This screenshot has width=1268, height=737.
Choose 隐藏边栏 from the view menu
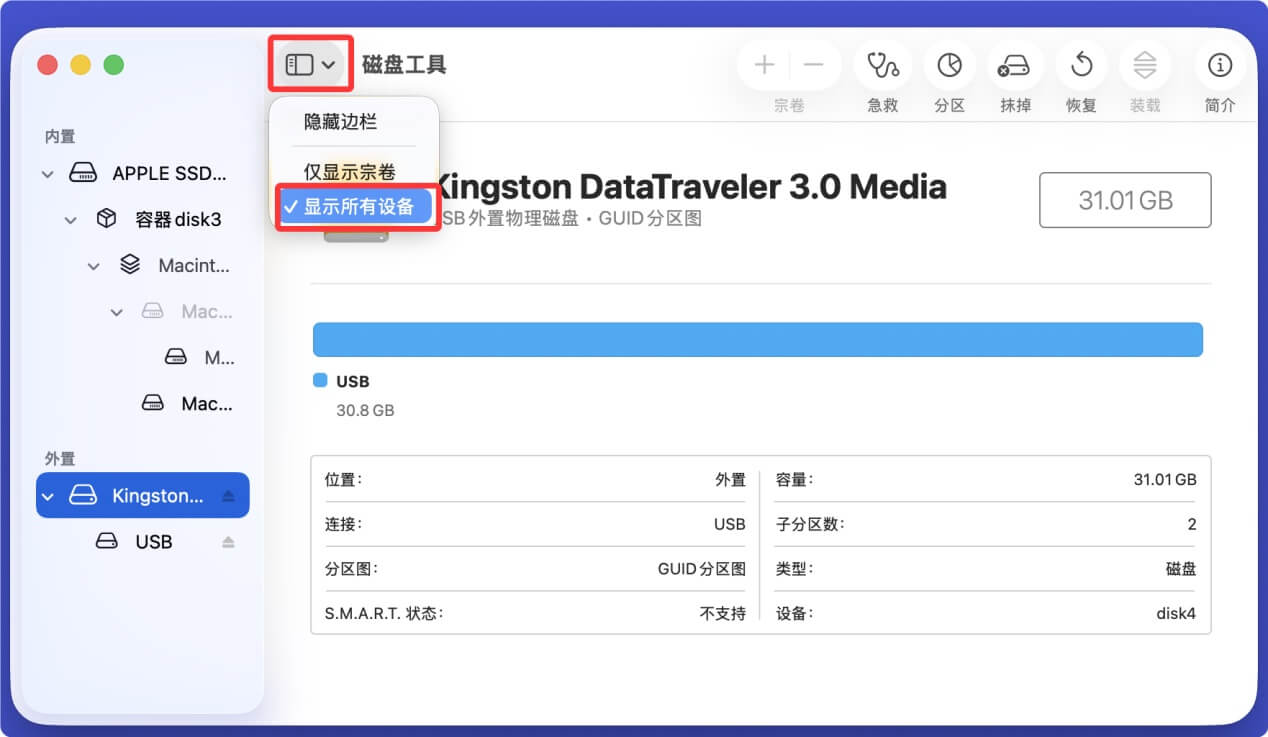(341, 122)
